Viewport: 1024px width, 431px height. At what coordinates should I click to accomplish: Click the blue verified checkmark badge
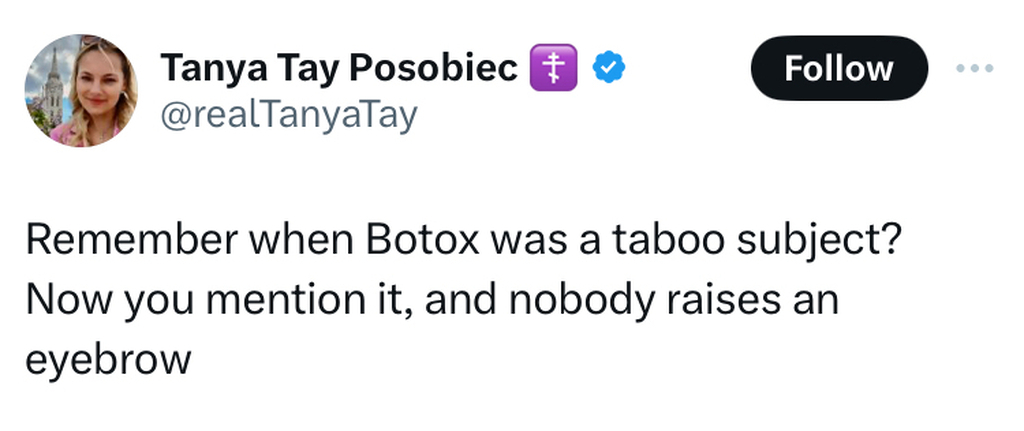tap(609, 68)
